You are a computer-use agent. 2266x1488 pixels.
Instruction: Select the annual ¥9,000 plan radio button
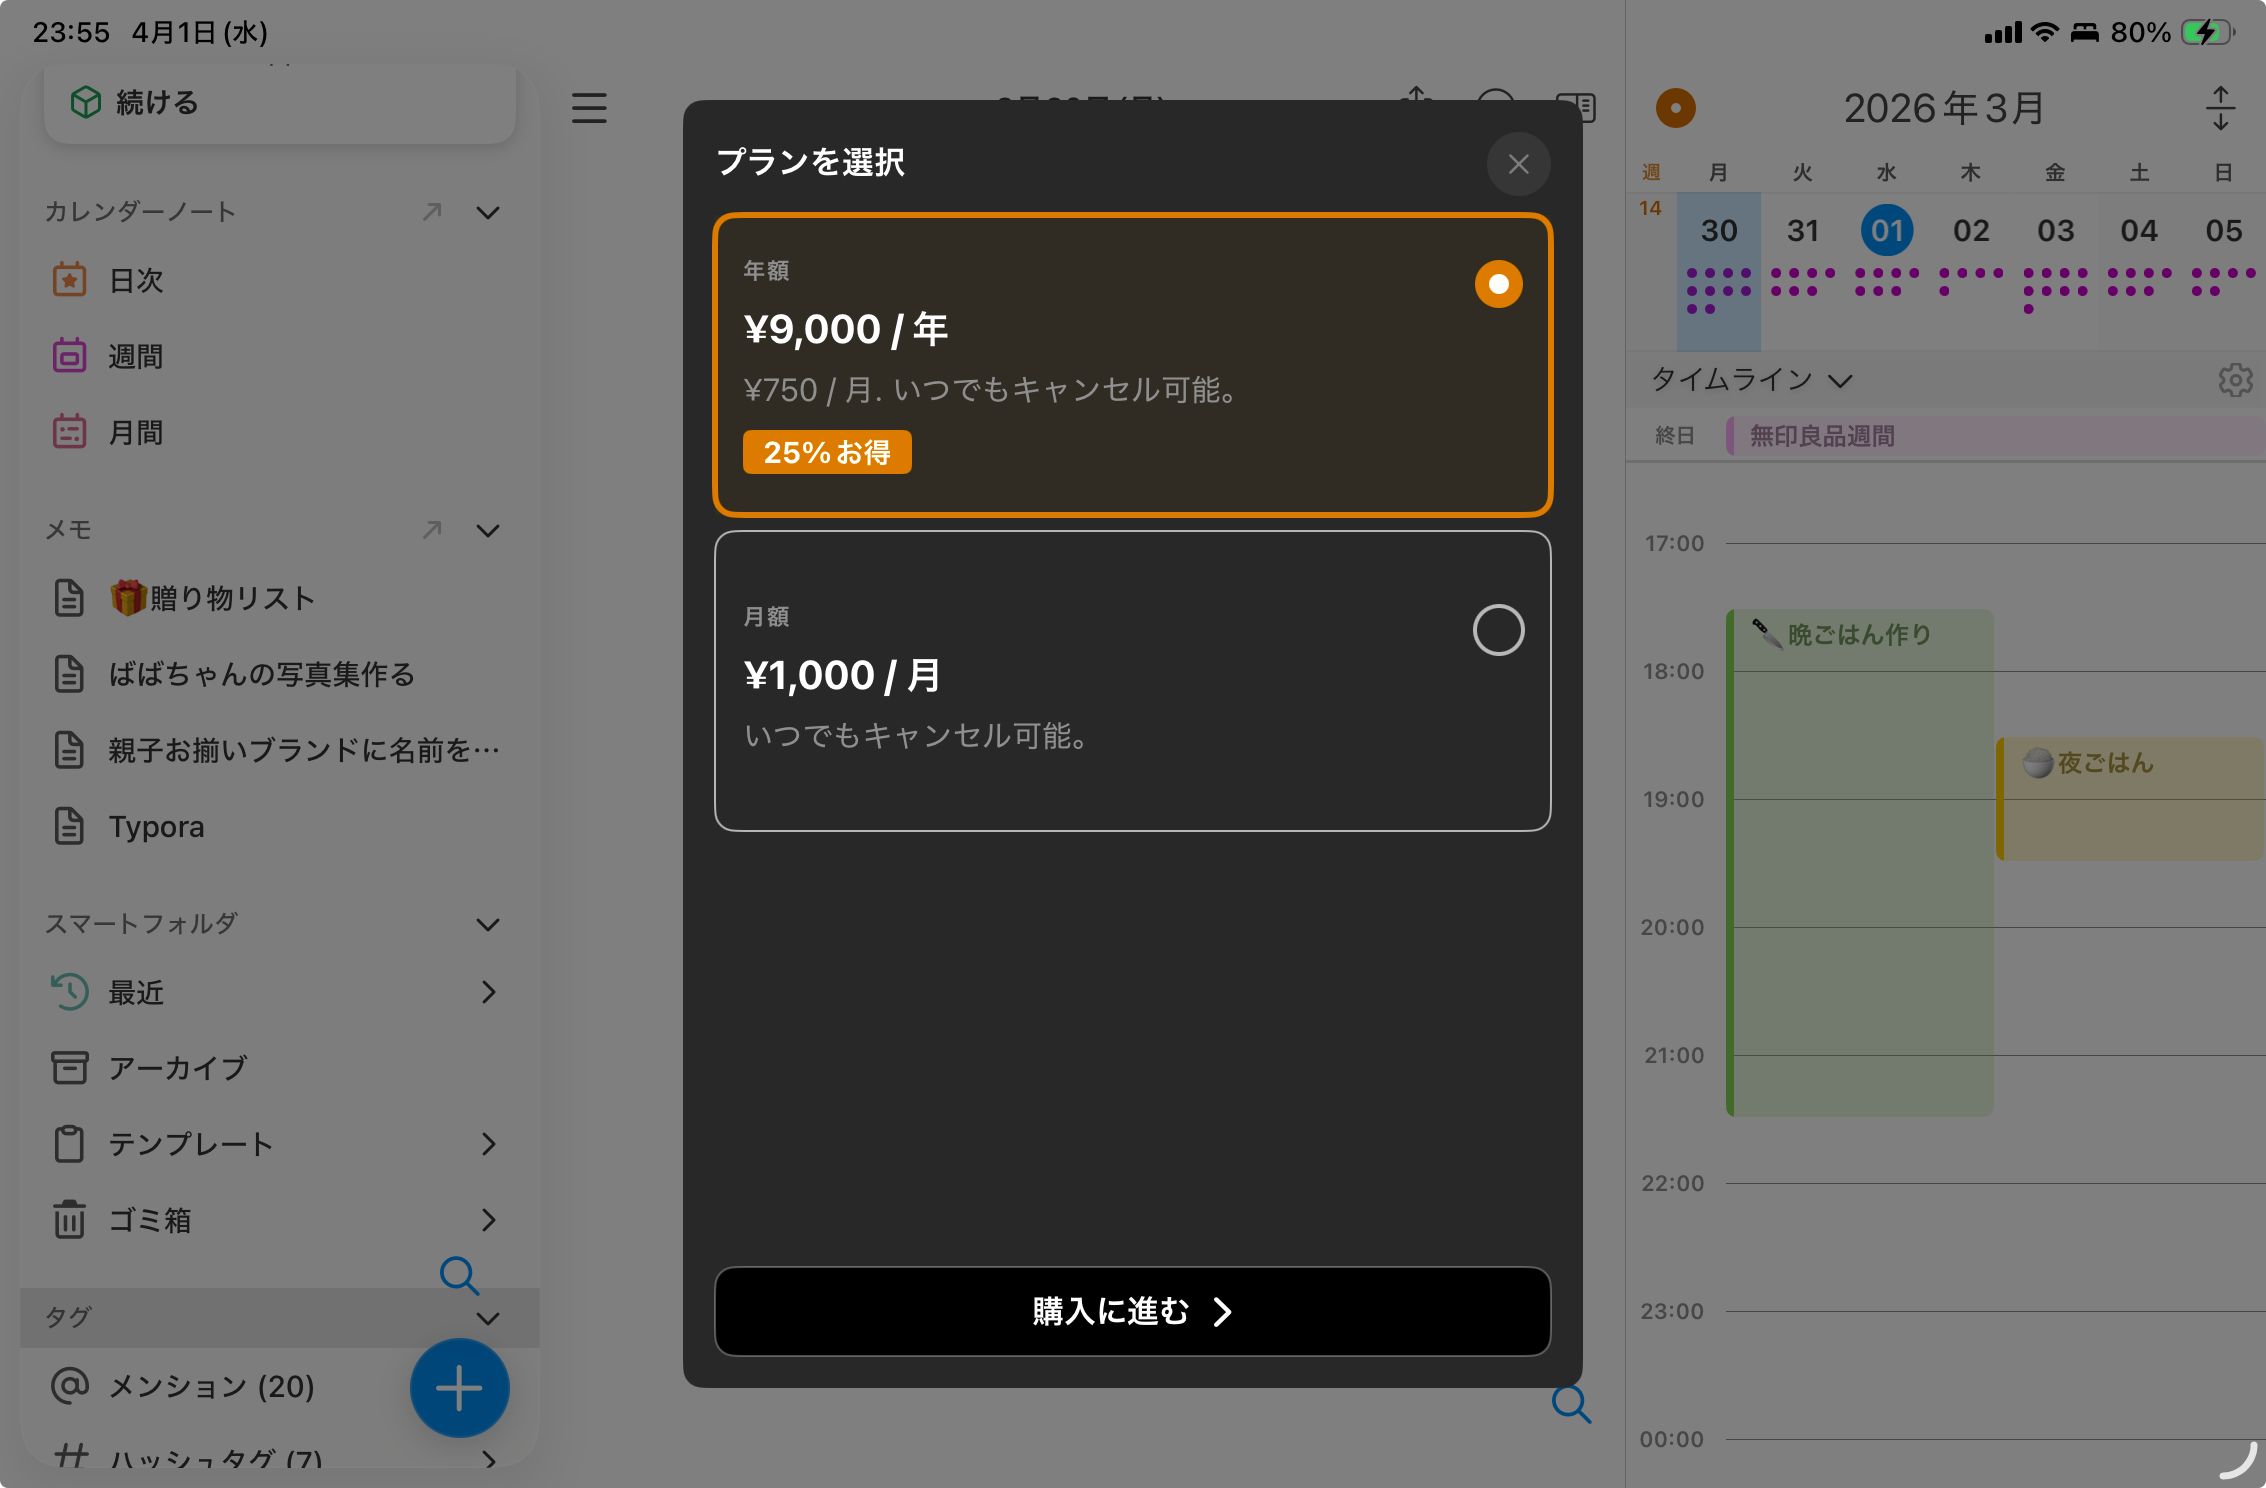[1498, 284]
